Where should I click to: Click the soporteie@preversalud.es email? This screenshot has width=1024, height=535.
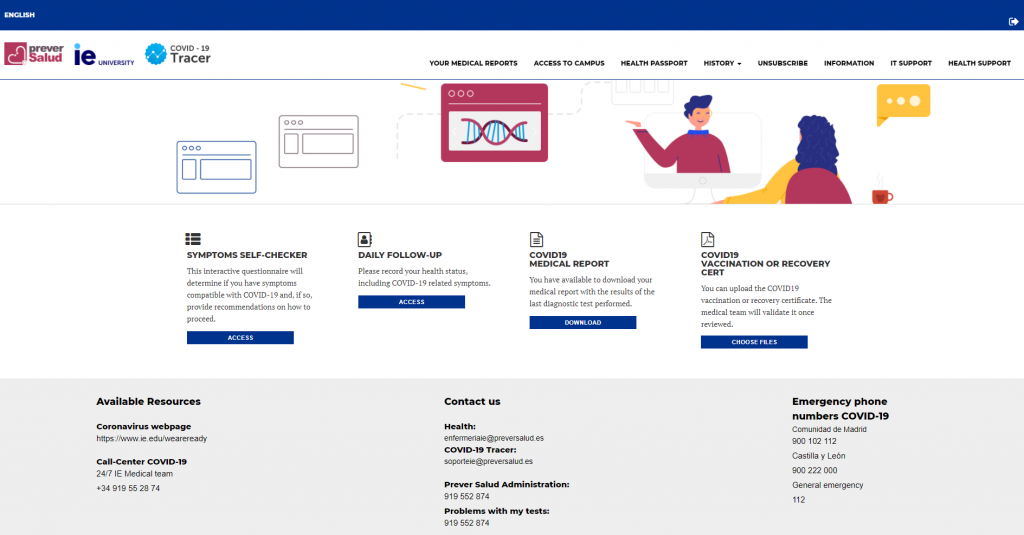(x=488, y=461)
